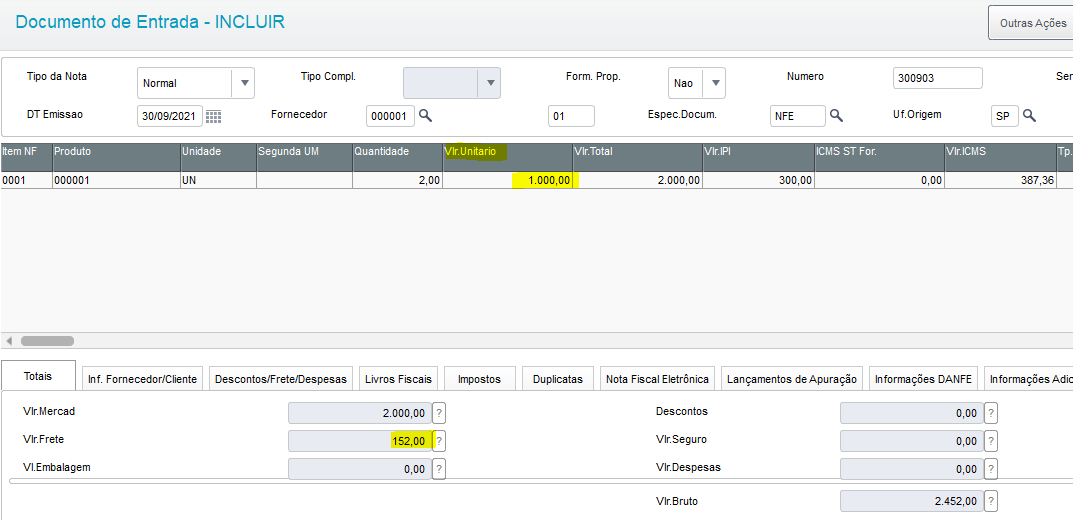Select the Descontos/Frete/Despesas tab

tap(280, 379)
